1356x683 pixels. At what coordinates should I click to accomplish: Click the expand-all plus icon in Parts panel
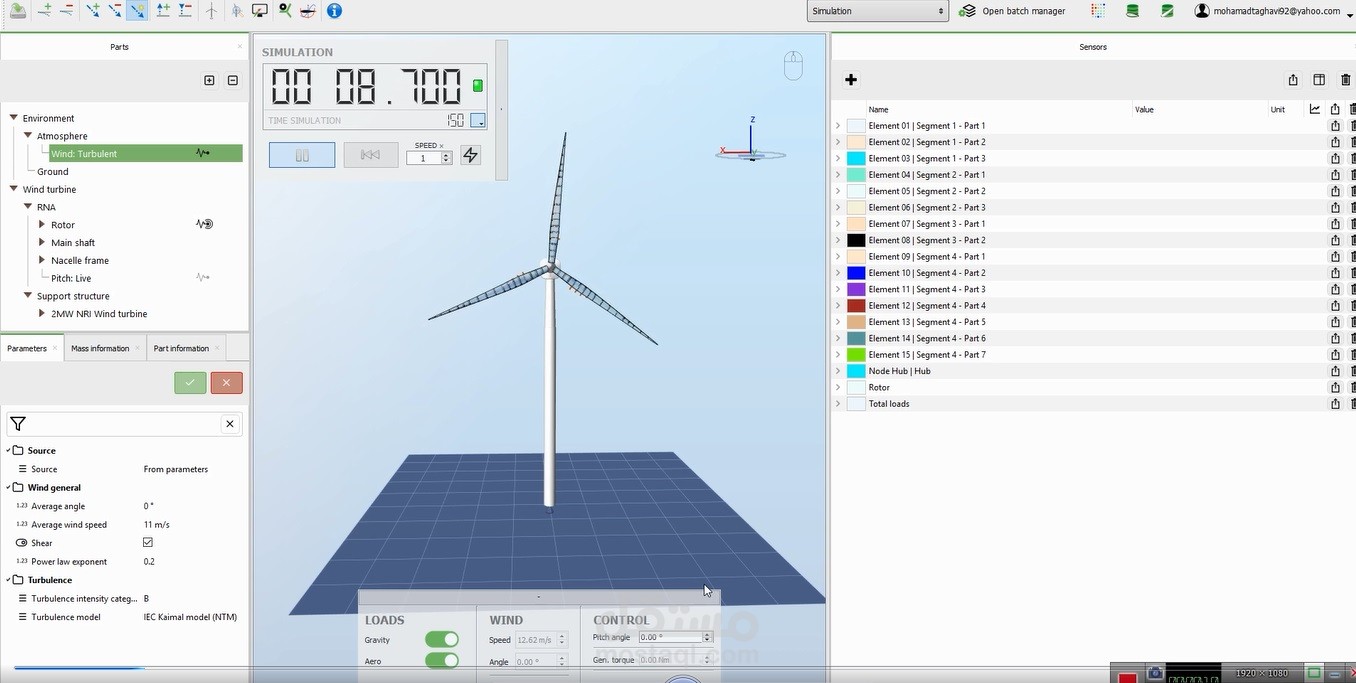coord(209,81)
